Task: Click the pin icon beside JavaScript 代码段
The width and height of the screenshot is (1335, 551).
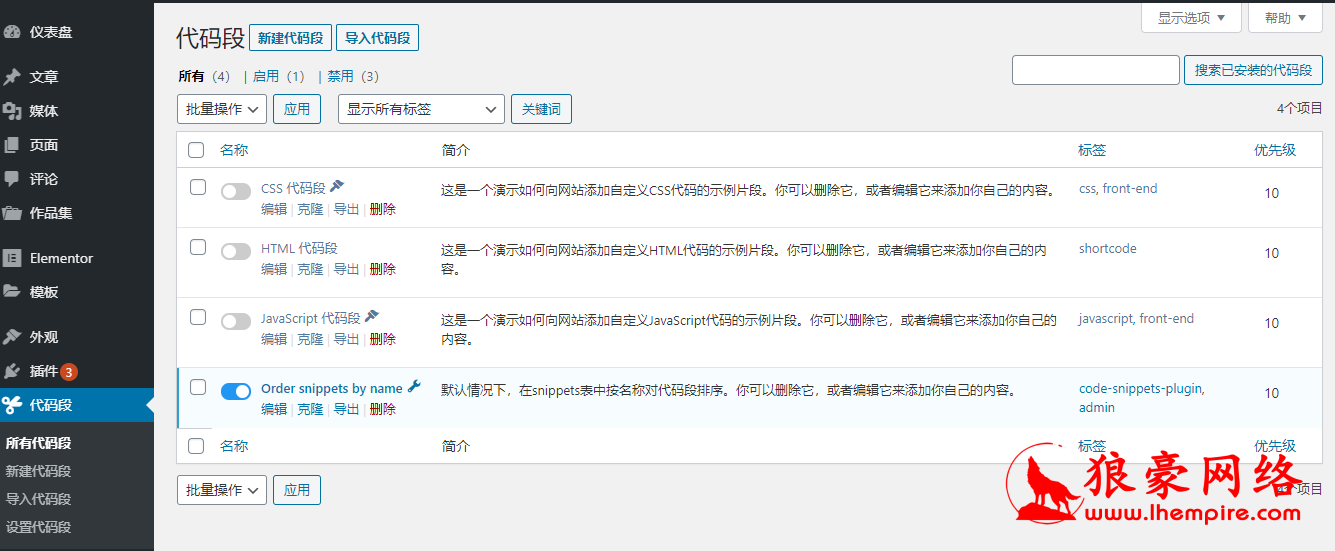Action: pos(372,316)
